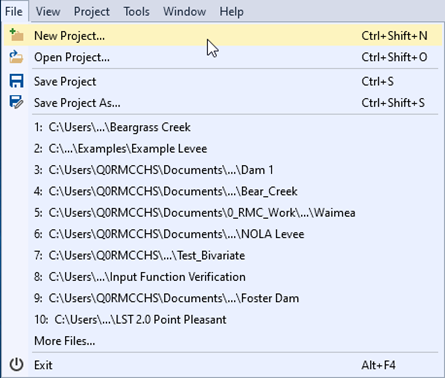Open recent project Beargrass Creek
Image resolution: width=445 pixels, height=378 pixels.
click(x=223, y=127)
